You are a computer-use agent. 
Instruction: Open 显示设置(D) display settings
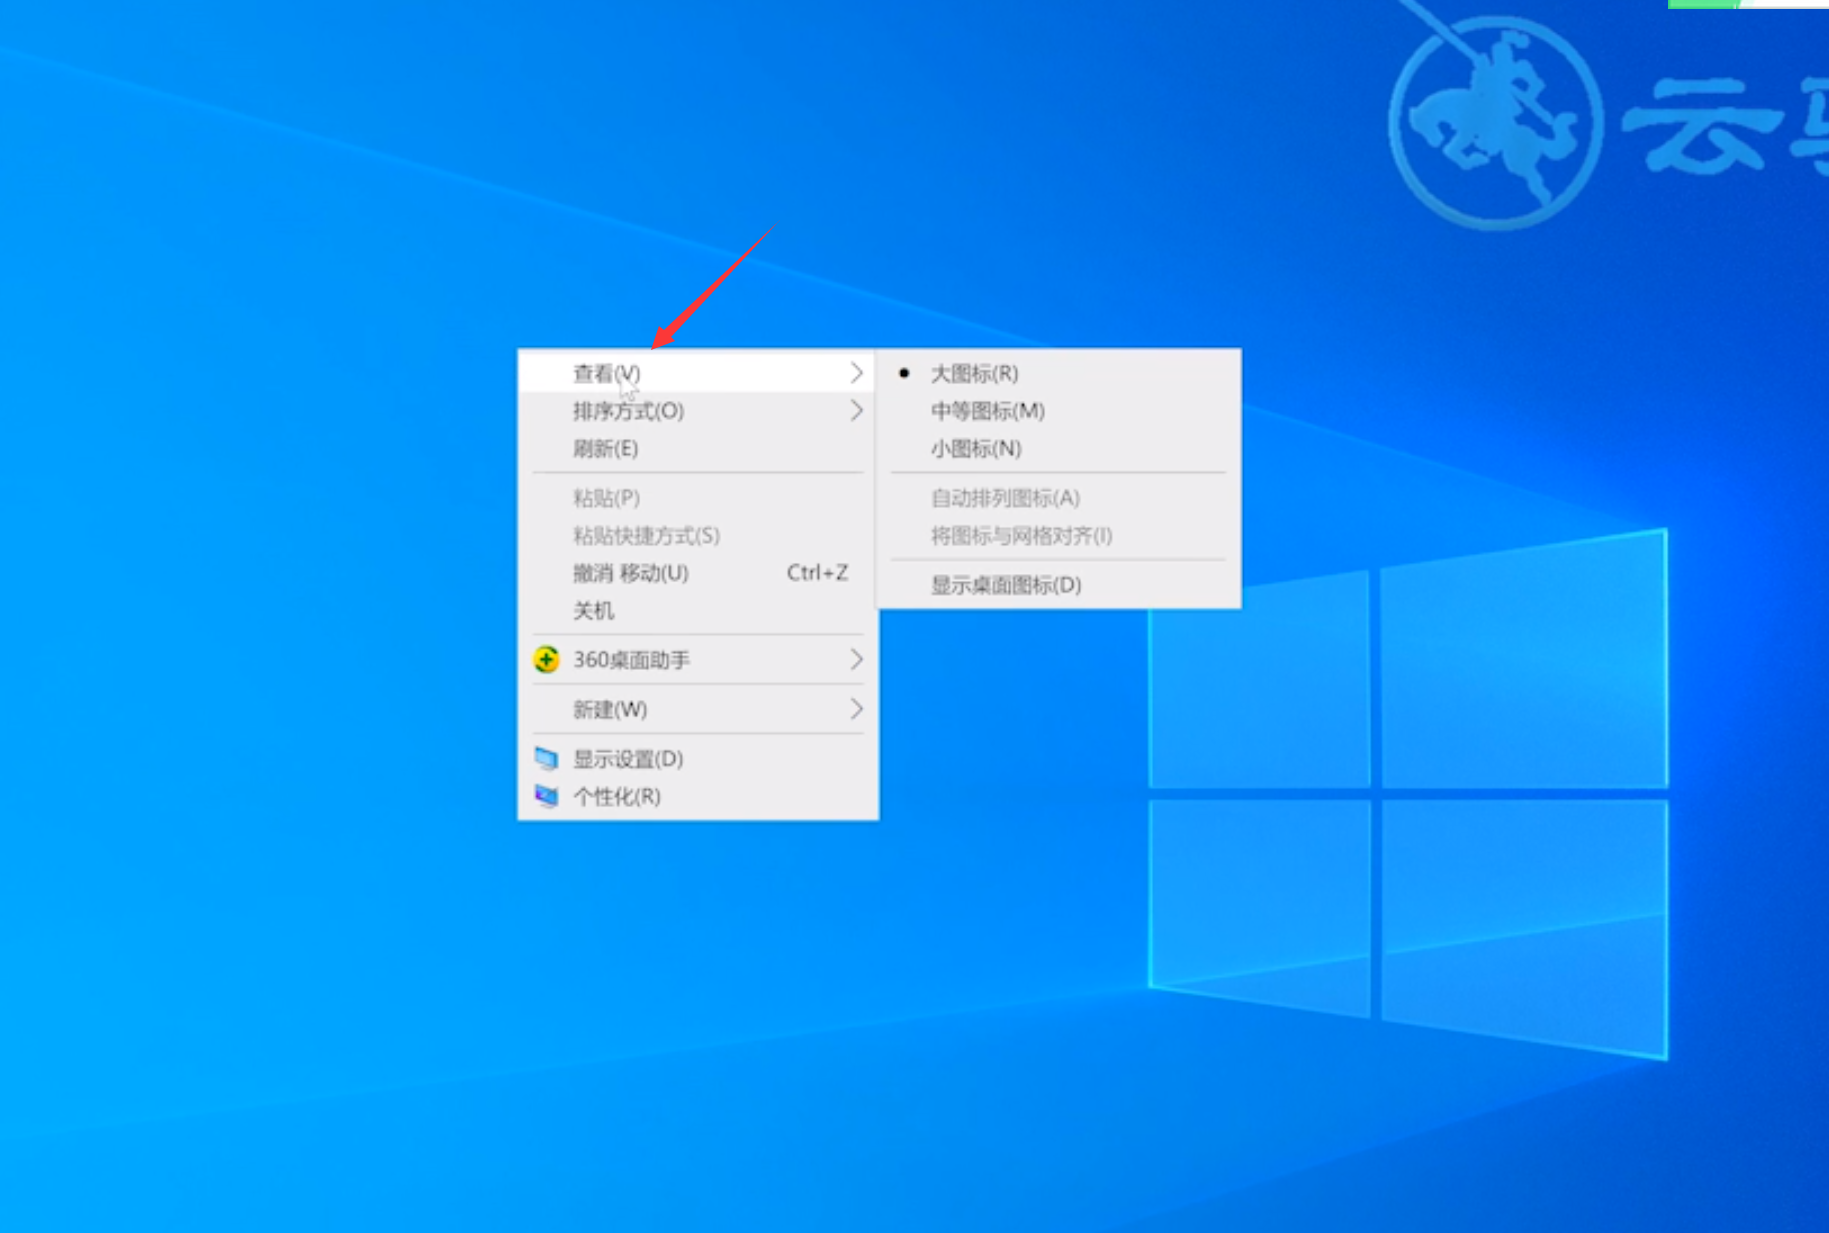tap(697, 759)
